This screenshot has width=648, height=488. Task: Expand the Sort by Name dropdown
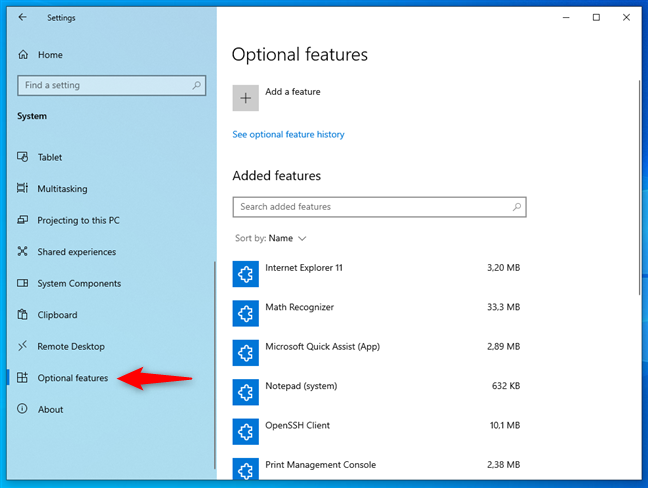[271, 238]
